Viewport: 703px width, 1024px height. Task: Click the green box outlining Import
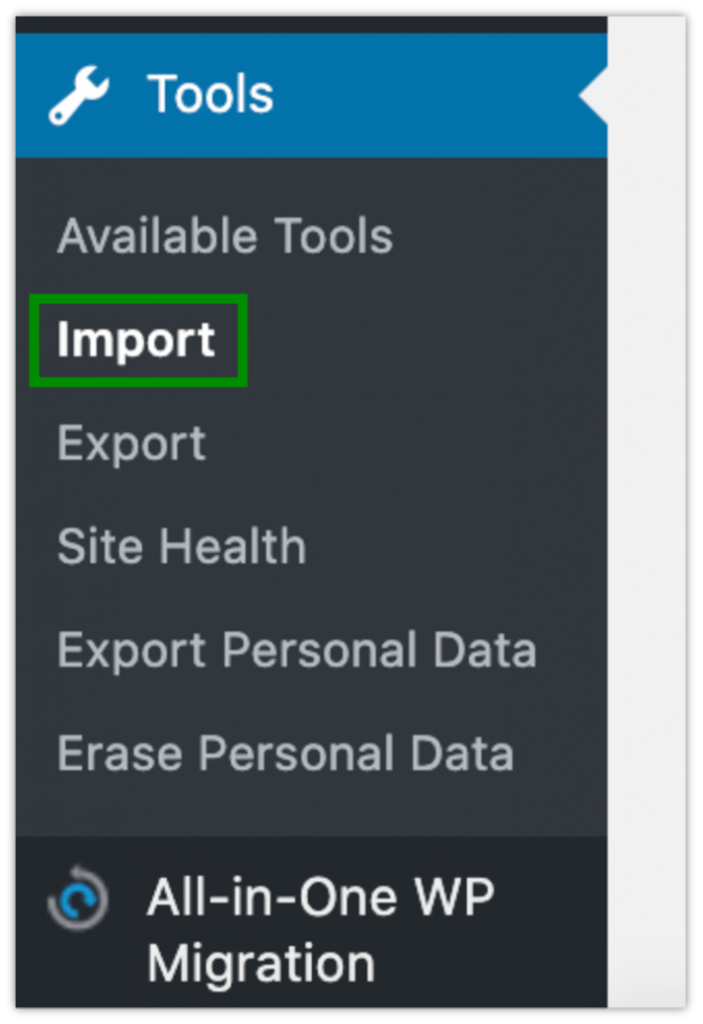(138, 298)
